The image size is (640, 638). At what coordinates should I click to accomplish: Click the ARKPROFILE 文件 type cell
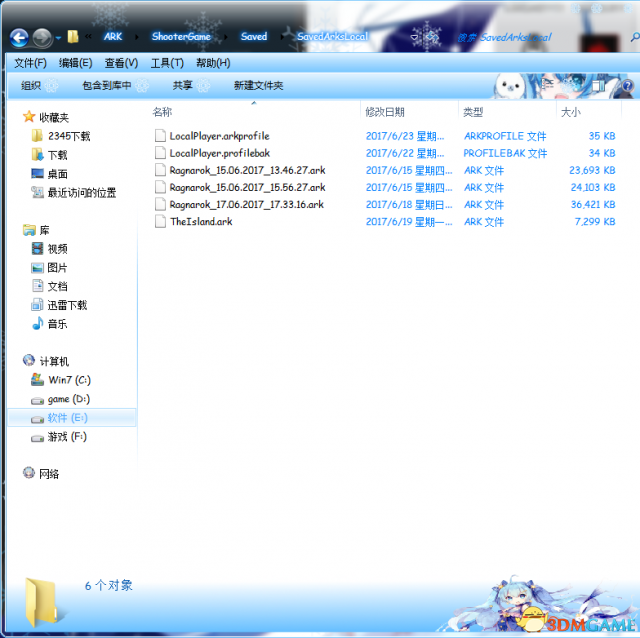[505, 136]
